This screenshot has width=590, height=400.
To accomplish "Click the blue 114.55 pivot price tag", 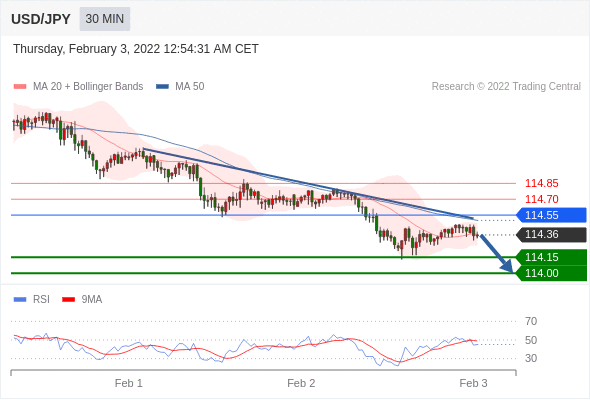I will (551, 215).
